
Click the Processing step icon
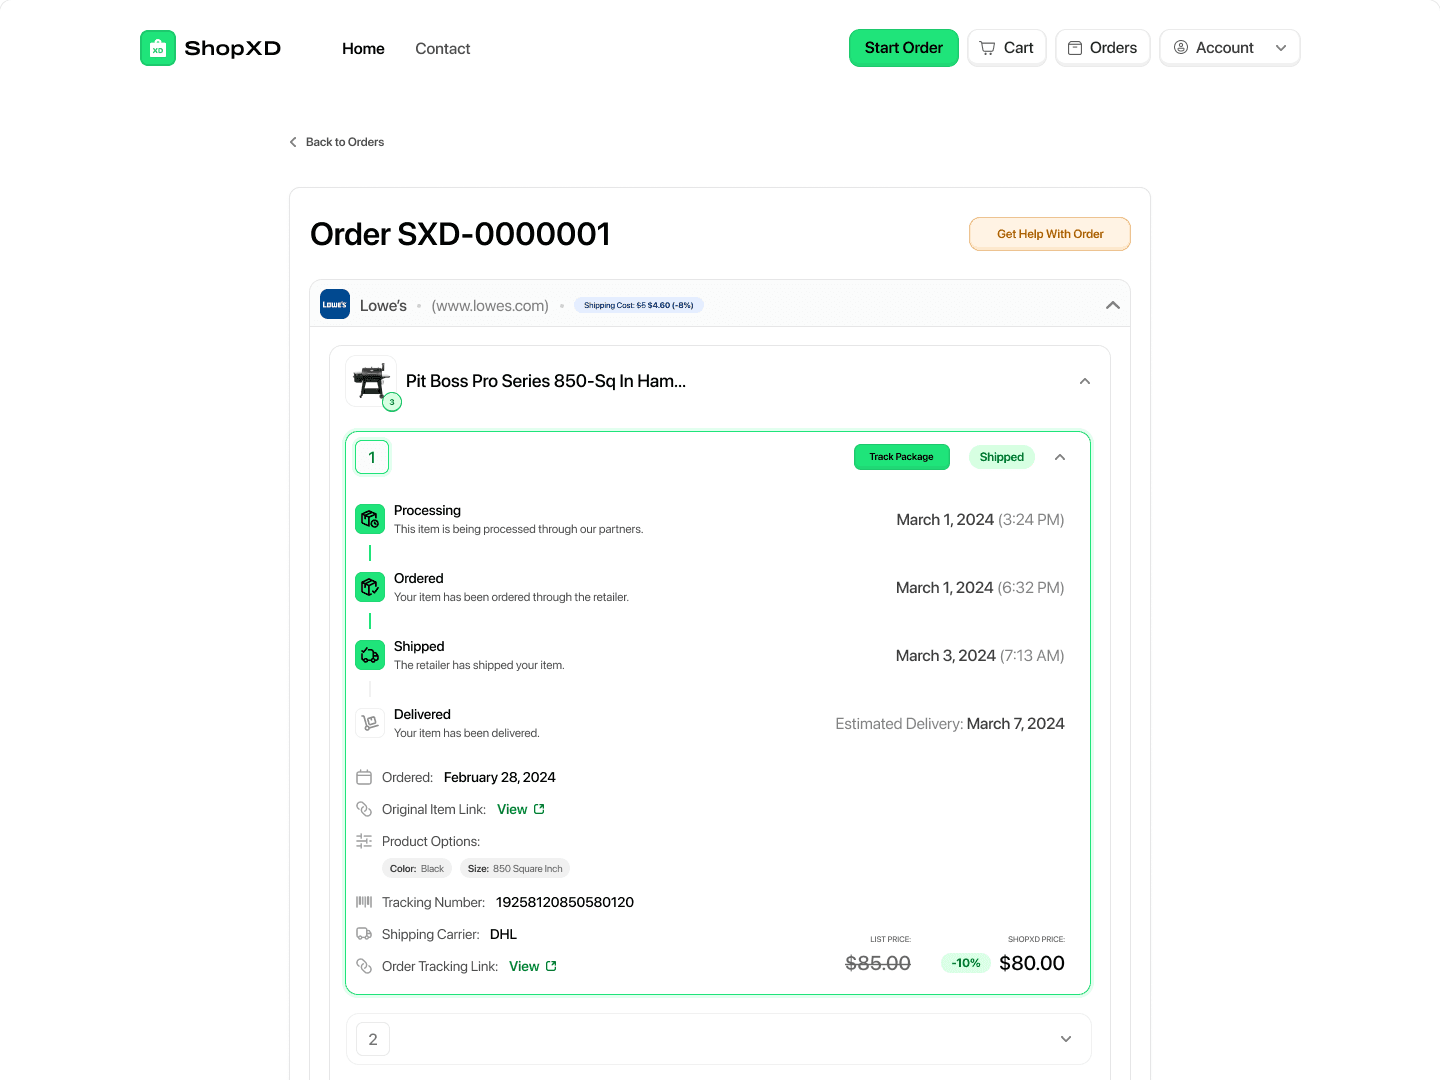(370, 519)
